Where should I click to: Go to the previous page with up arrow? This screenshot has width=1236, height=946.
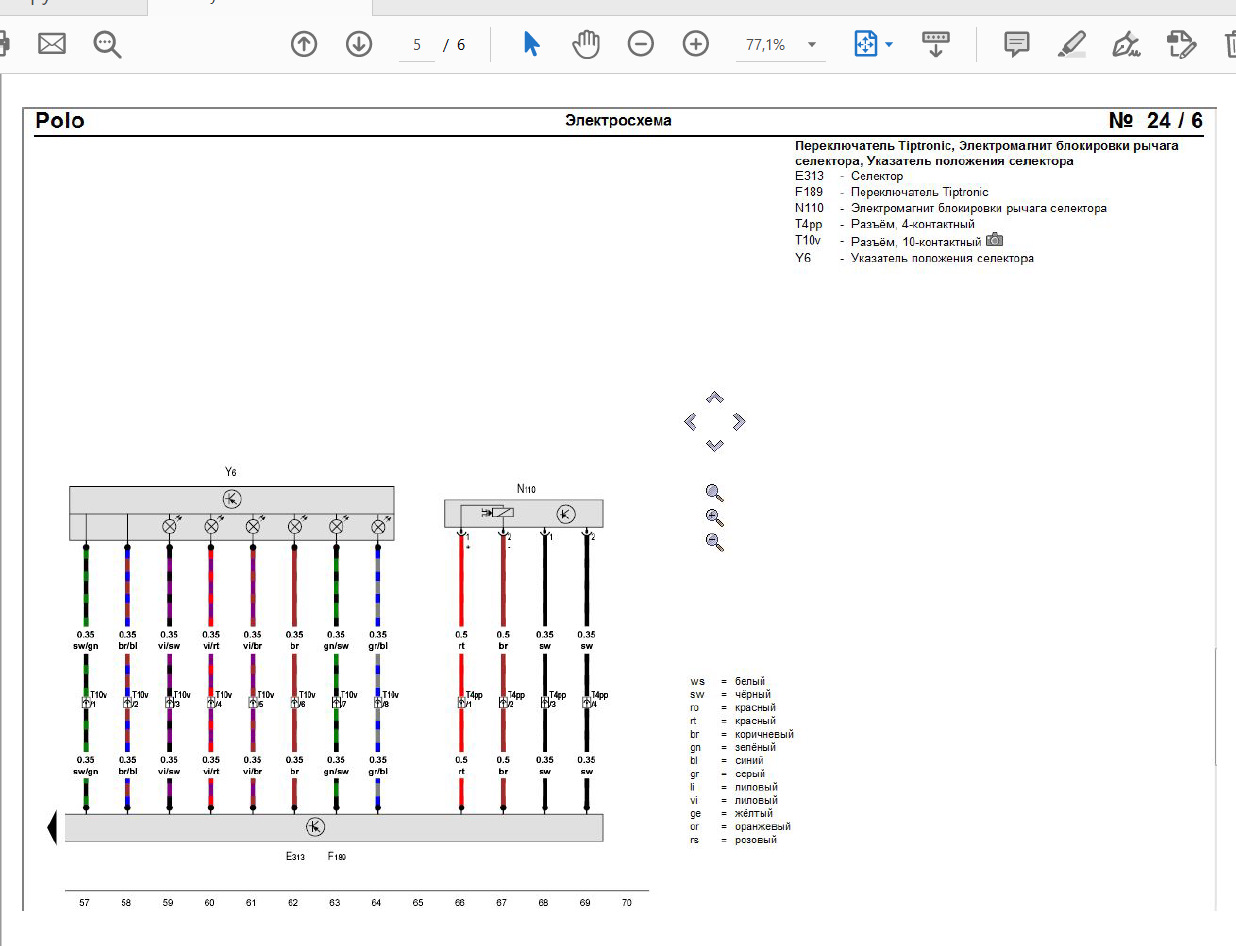pos(304,44)
